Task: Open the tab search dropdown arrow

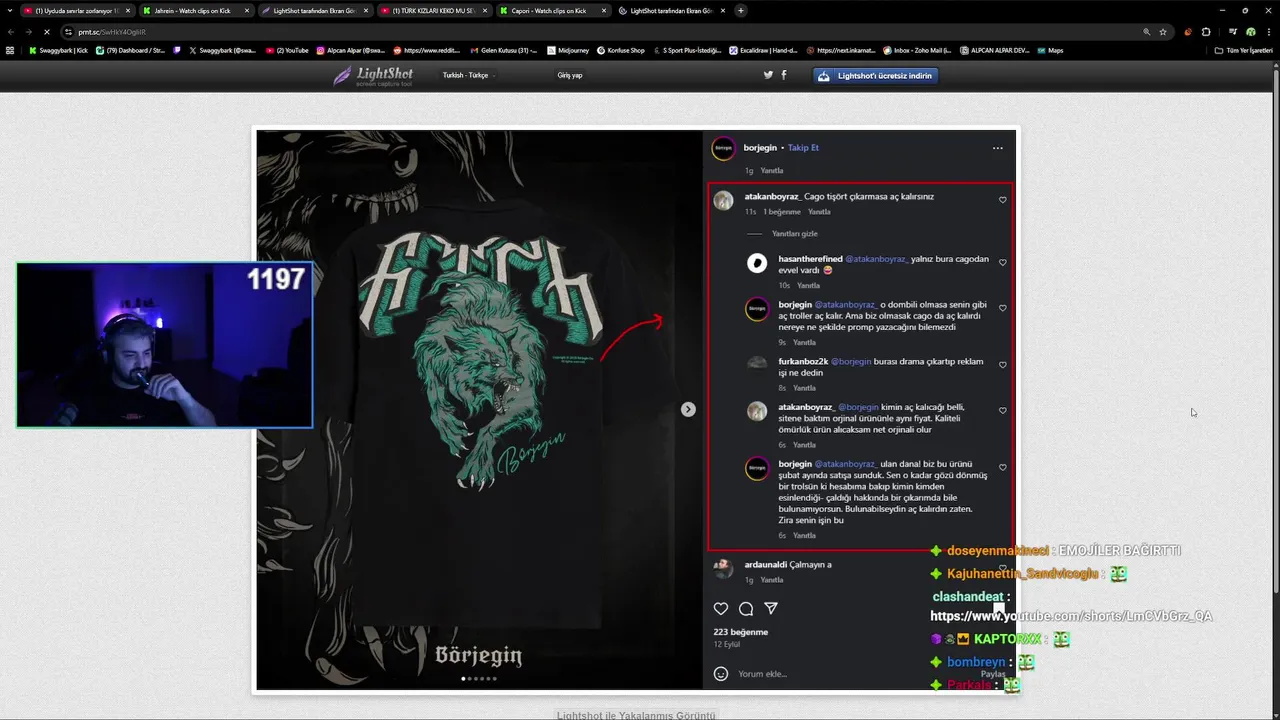Action: (9, 10)
